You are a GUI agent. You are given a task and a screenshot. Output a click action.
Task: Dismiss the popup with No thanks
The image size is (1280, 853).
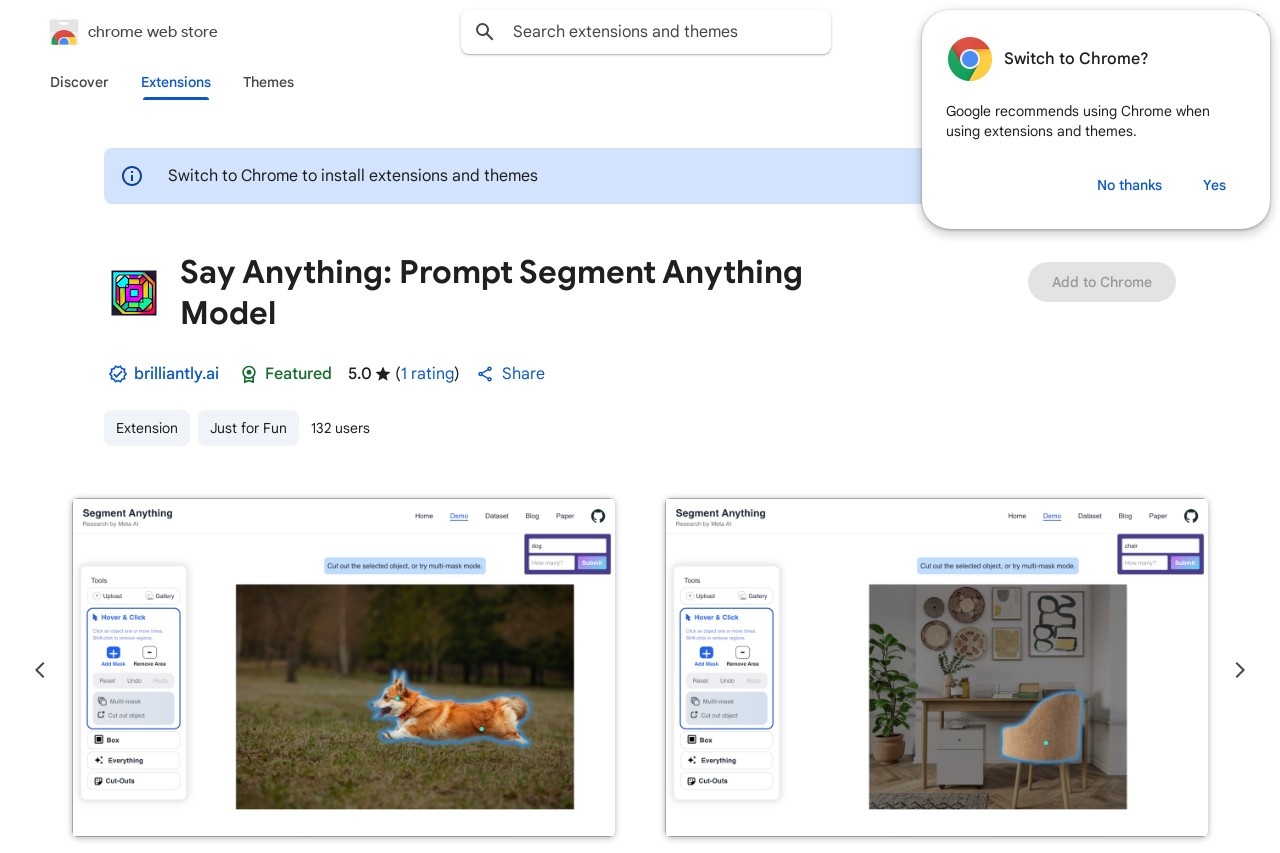(x=1129, y=185)
